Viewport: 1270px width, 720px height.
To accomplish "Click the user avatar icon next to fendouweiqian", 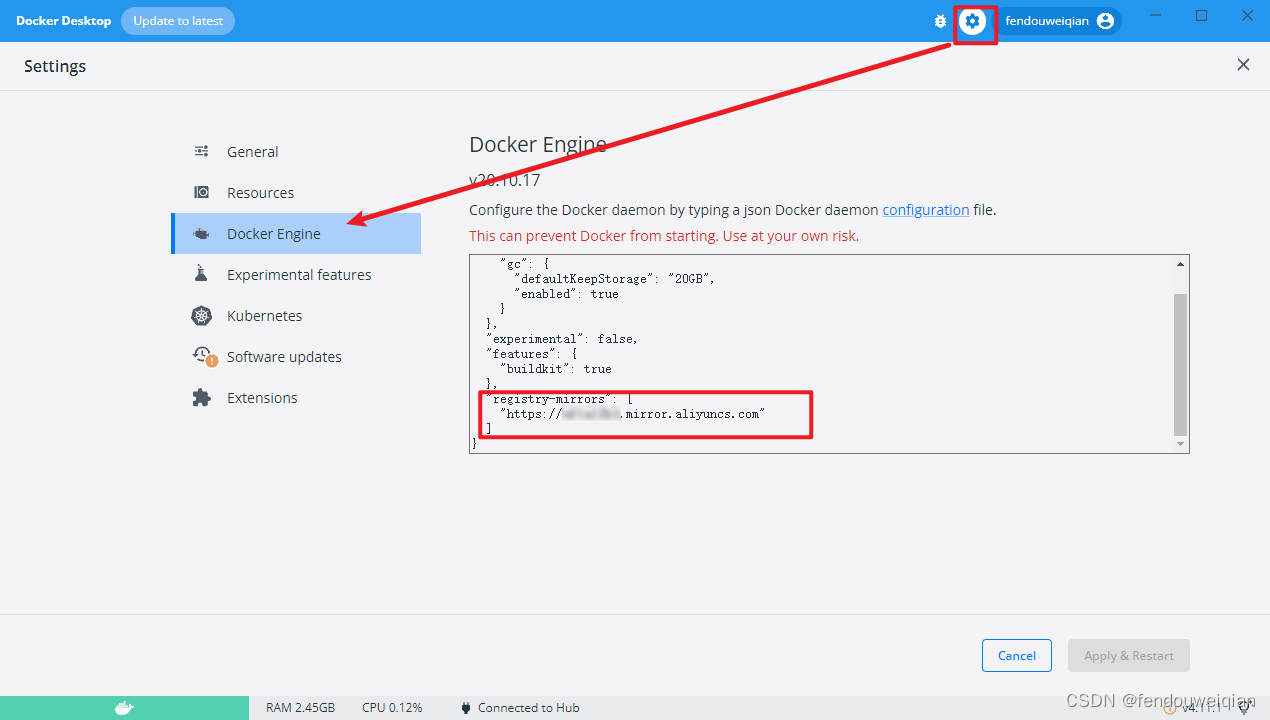I will click(x=1105, y=20).
